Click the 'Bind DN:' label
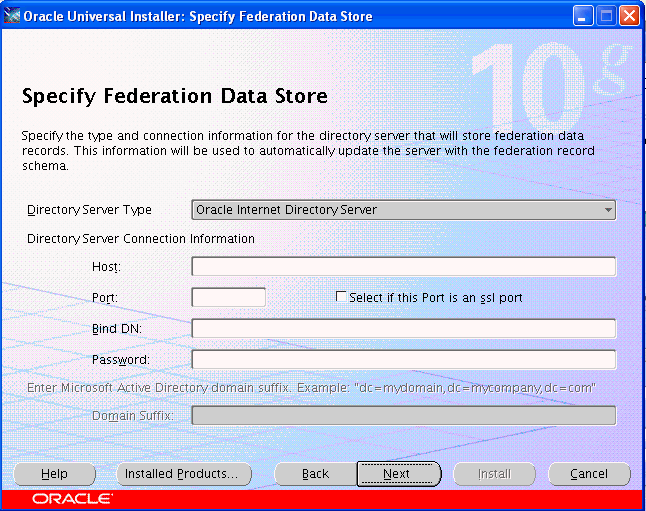 coord(117,328)
